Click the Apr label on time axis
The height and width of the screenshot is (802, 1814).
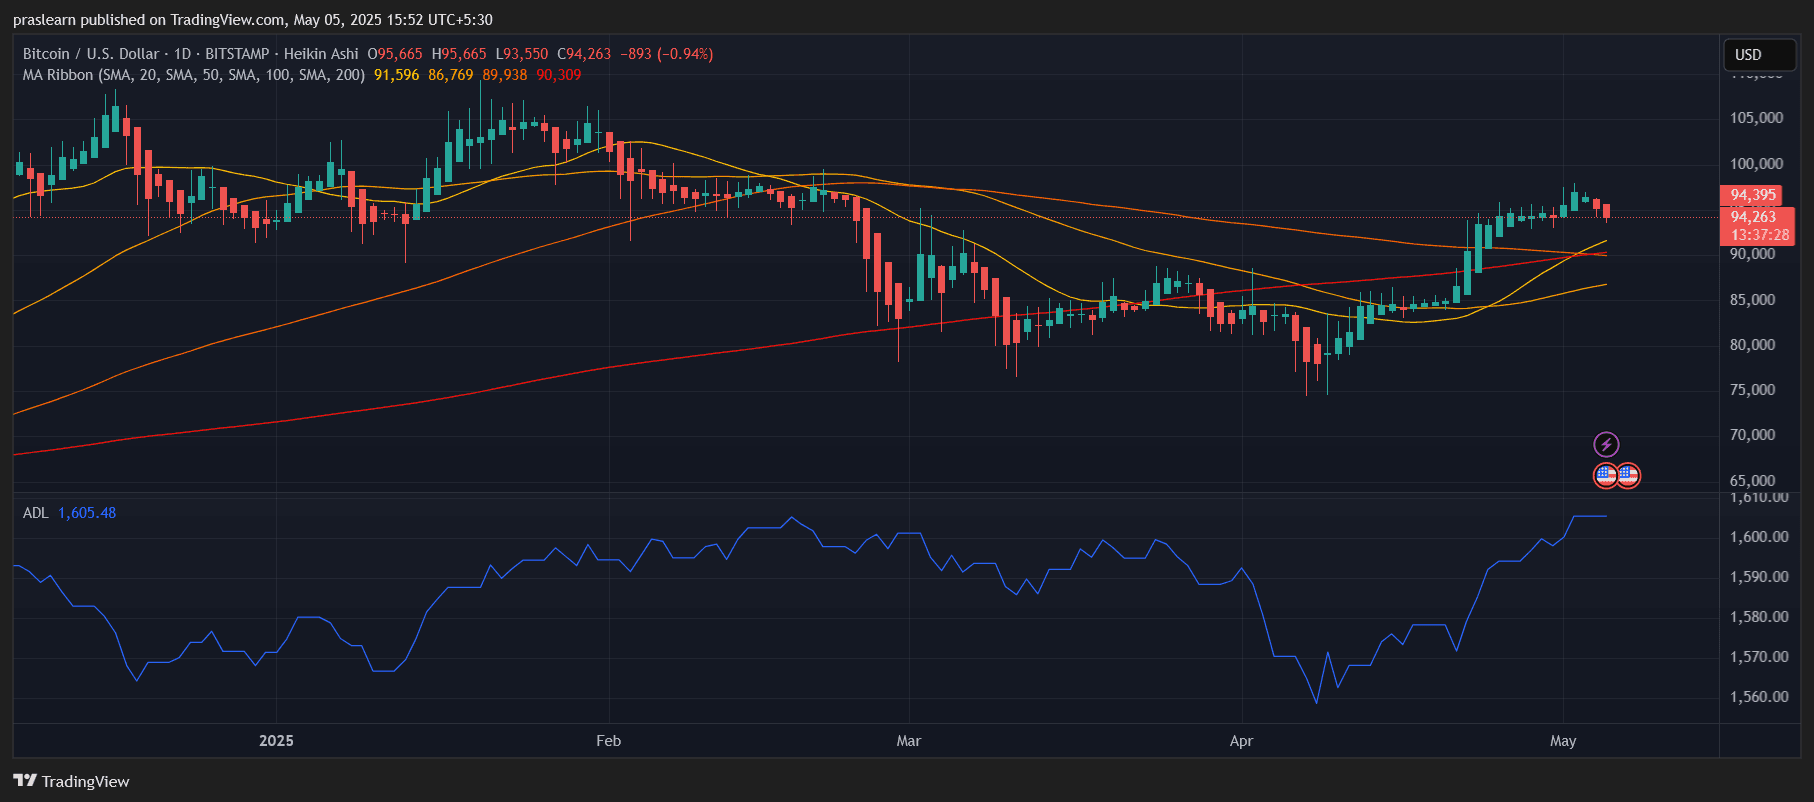pyautogui.click(x=1241, y=741)
